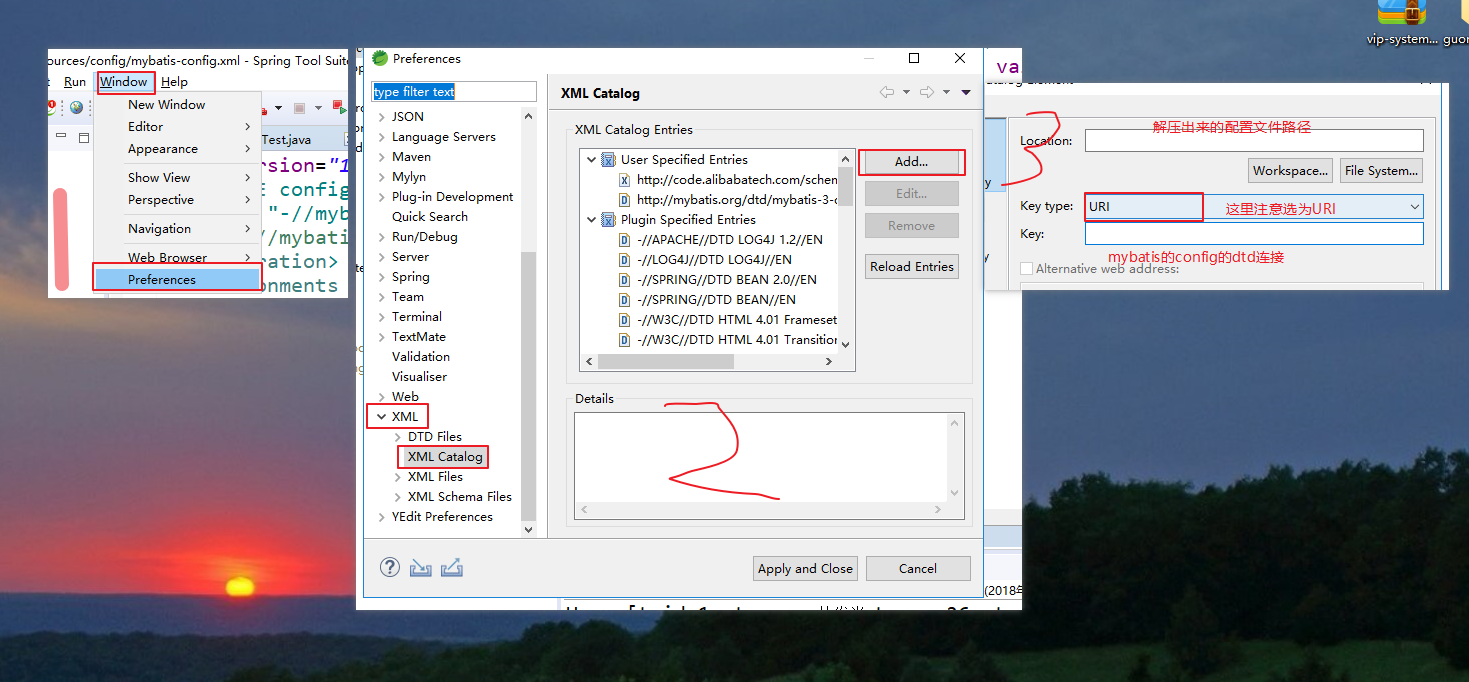The width and height of the screenshot is (1469, 682).
Task: Expand the XML Schema Files node
Action: [397, 497]
